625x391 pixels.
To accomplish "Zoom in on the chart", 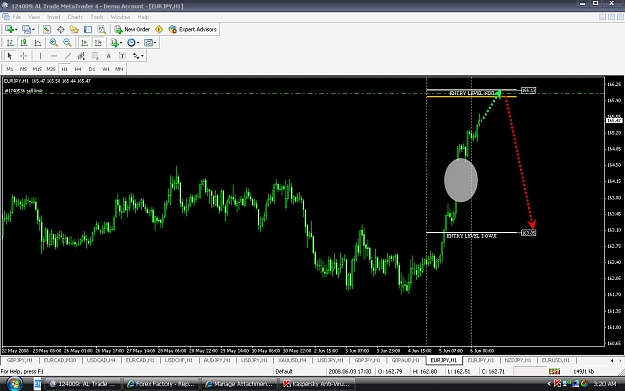I will pyautogui.click(x=53, y=43).
